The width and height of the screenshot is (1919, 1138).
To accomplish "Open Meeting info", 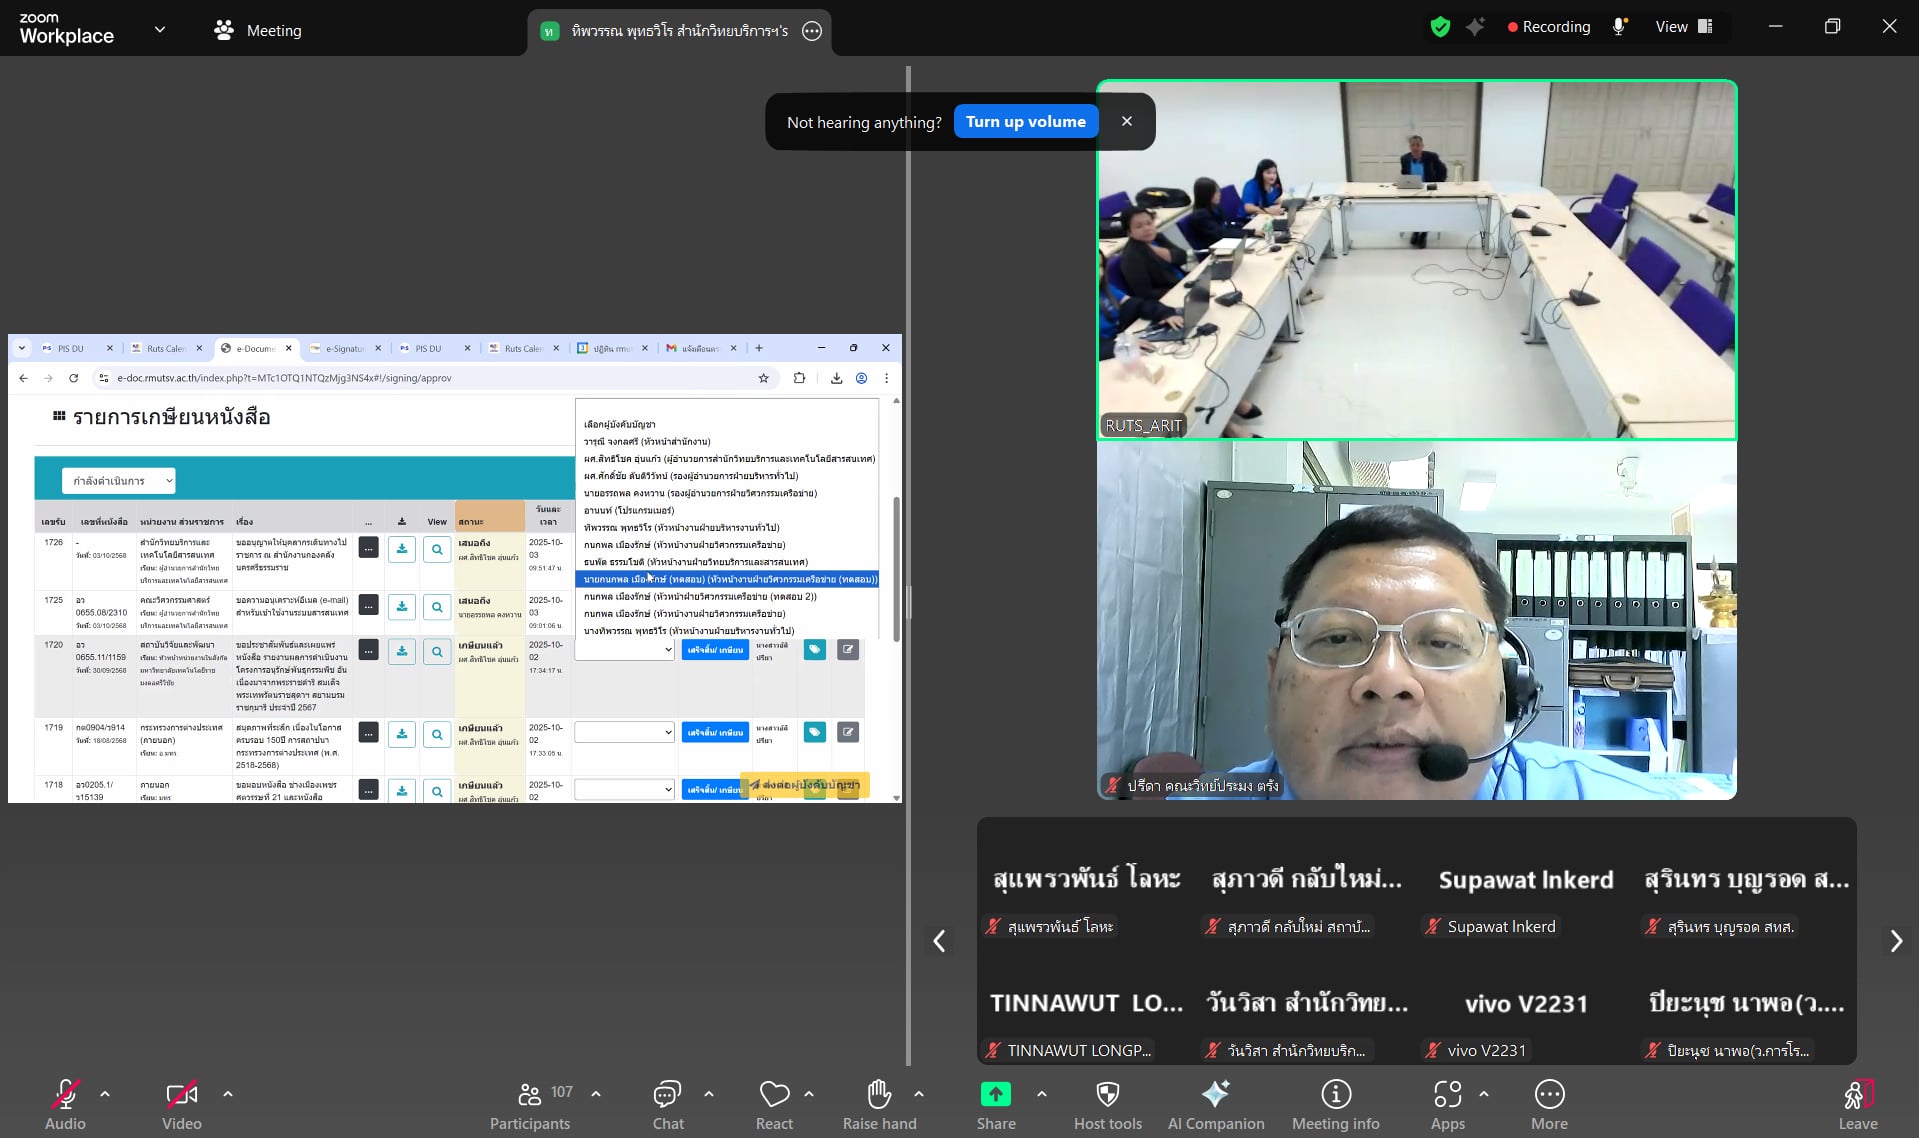I will (1335, 1095).
